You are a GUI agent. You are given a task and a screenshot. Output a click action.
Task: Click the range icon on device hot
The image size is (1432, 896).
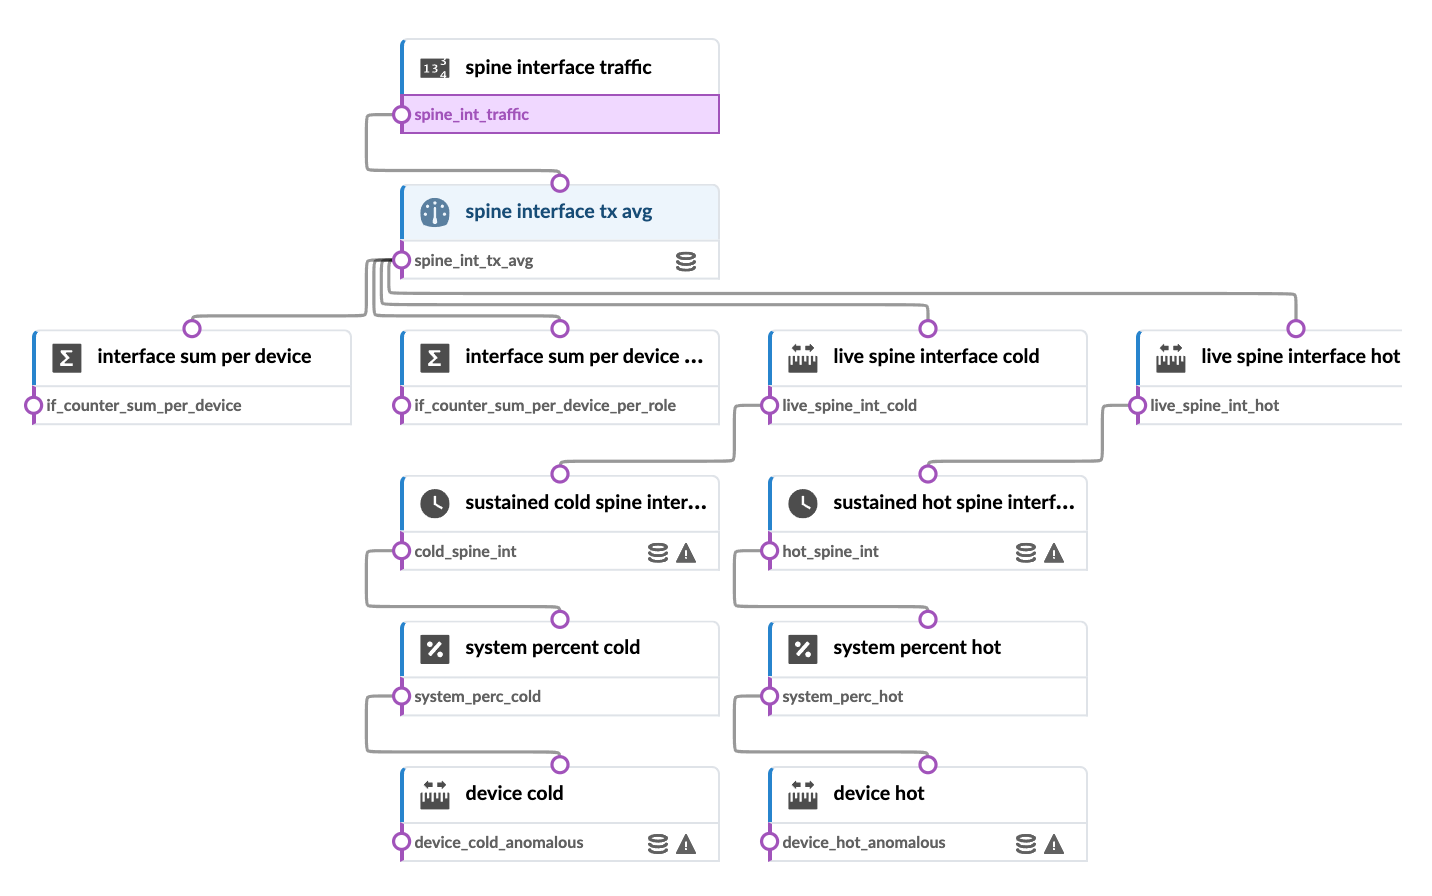(x=802, y=794)
